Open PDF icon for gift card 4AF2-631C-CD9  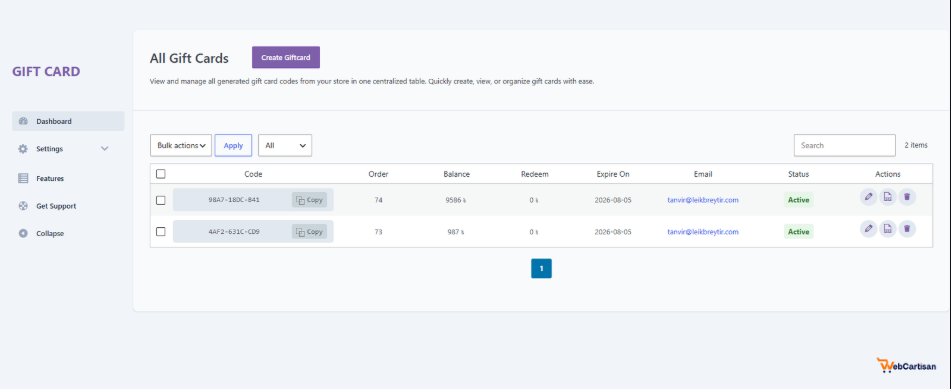pos(888,229)
